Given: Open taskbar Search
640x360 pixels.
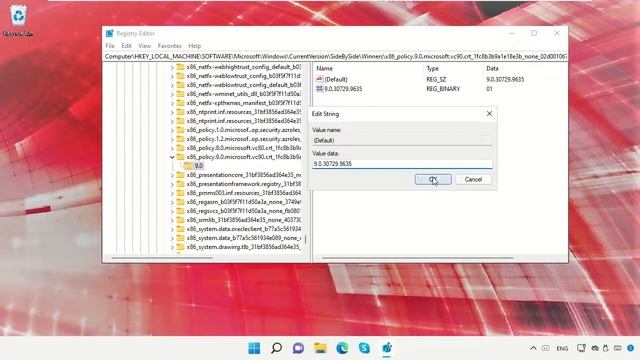Looking at the screenshot, I should click(276, 348).
